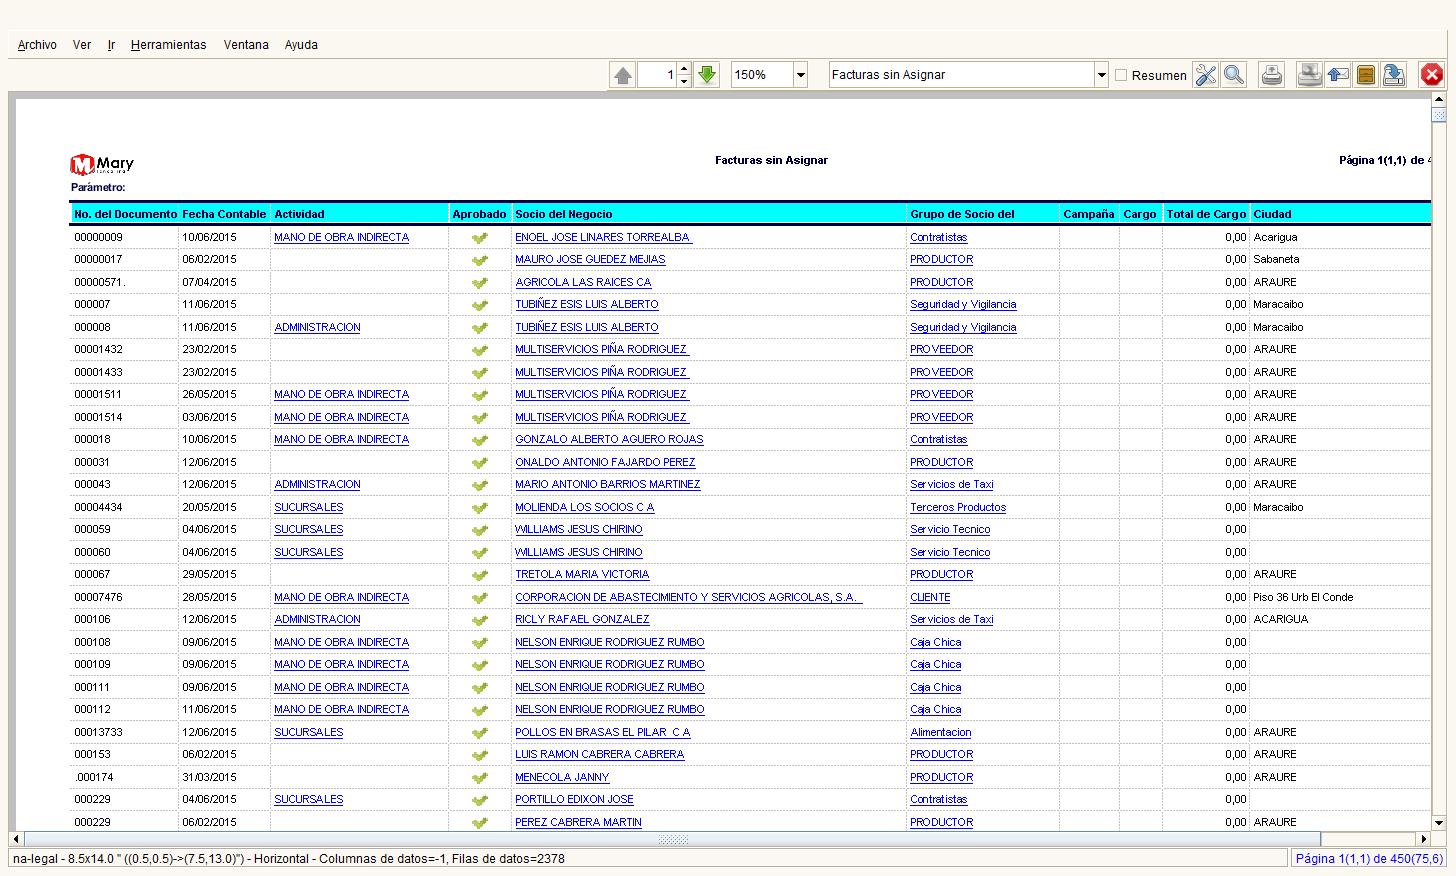Click the page number input field
The height and width of the screenshot is (876, 1456).
click(656, 75)
